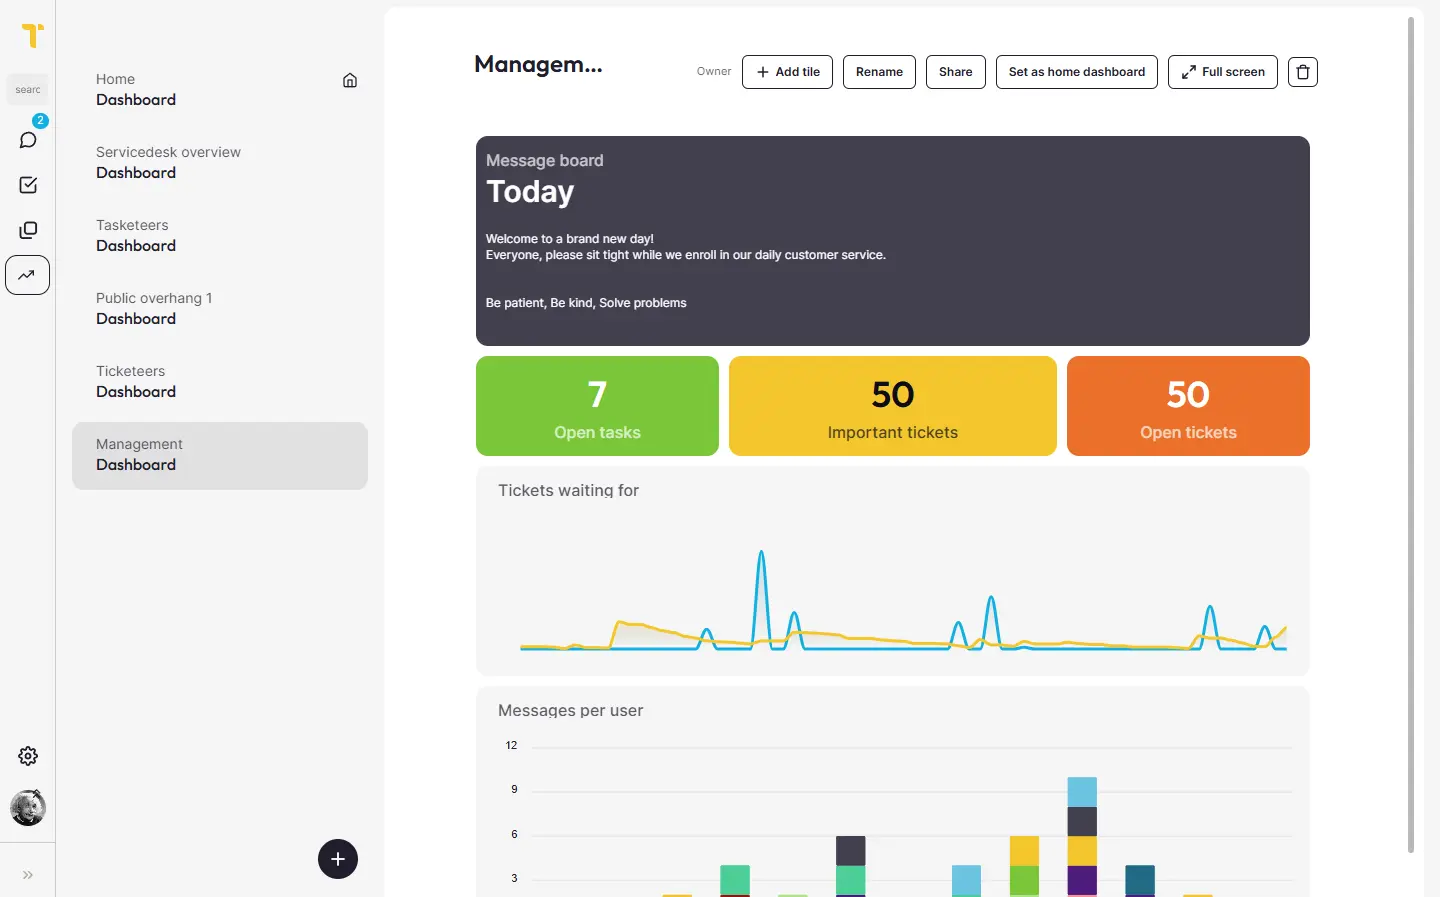
Task: Click the Message board Today tile
Action: tap(893, 241)
